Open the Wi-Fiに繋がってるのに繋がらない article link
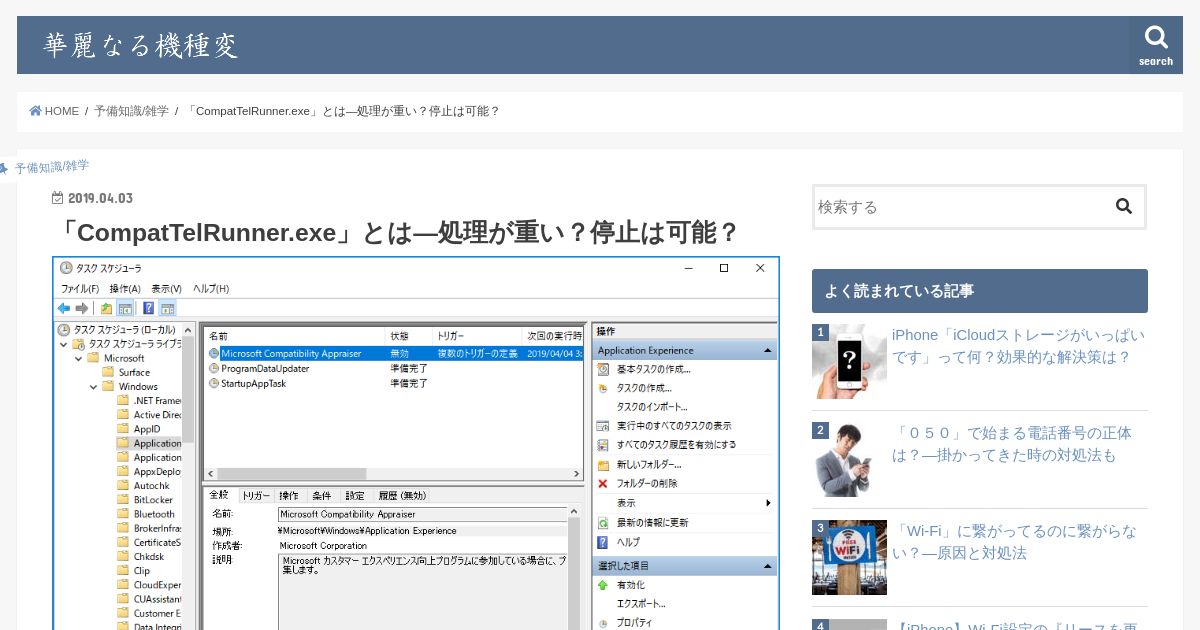Viewport: 1200px width, 630px height. (x=1014, y=542)
